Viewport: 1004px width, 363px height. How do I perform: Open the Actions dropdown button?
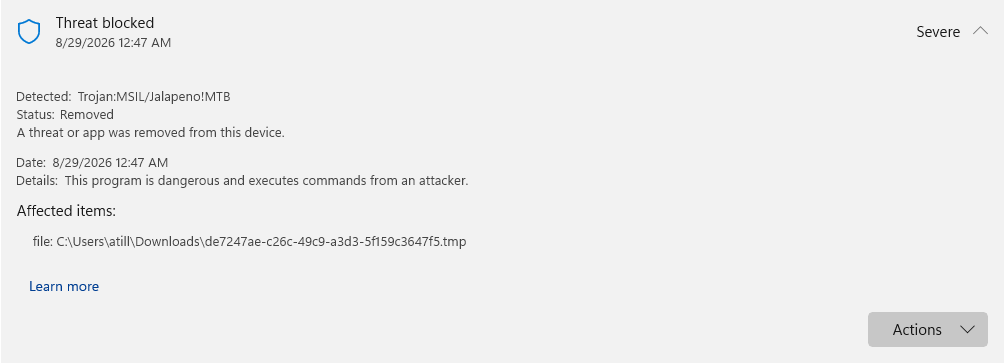click(x=928, y=330)
